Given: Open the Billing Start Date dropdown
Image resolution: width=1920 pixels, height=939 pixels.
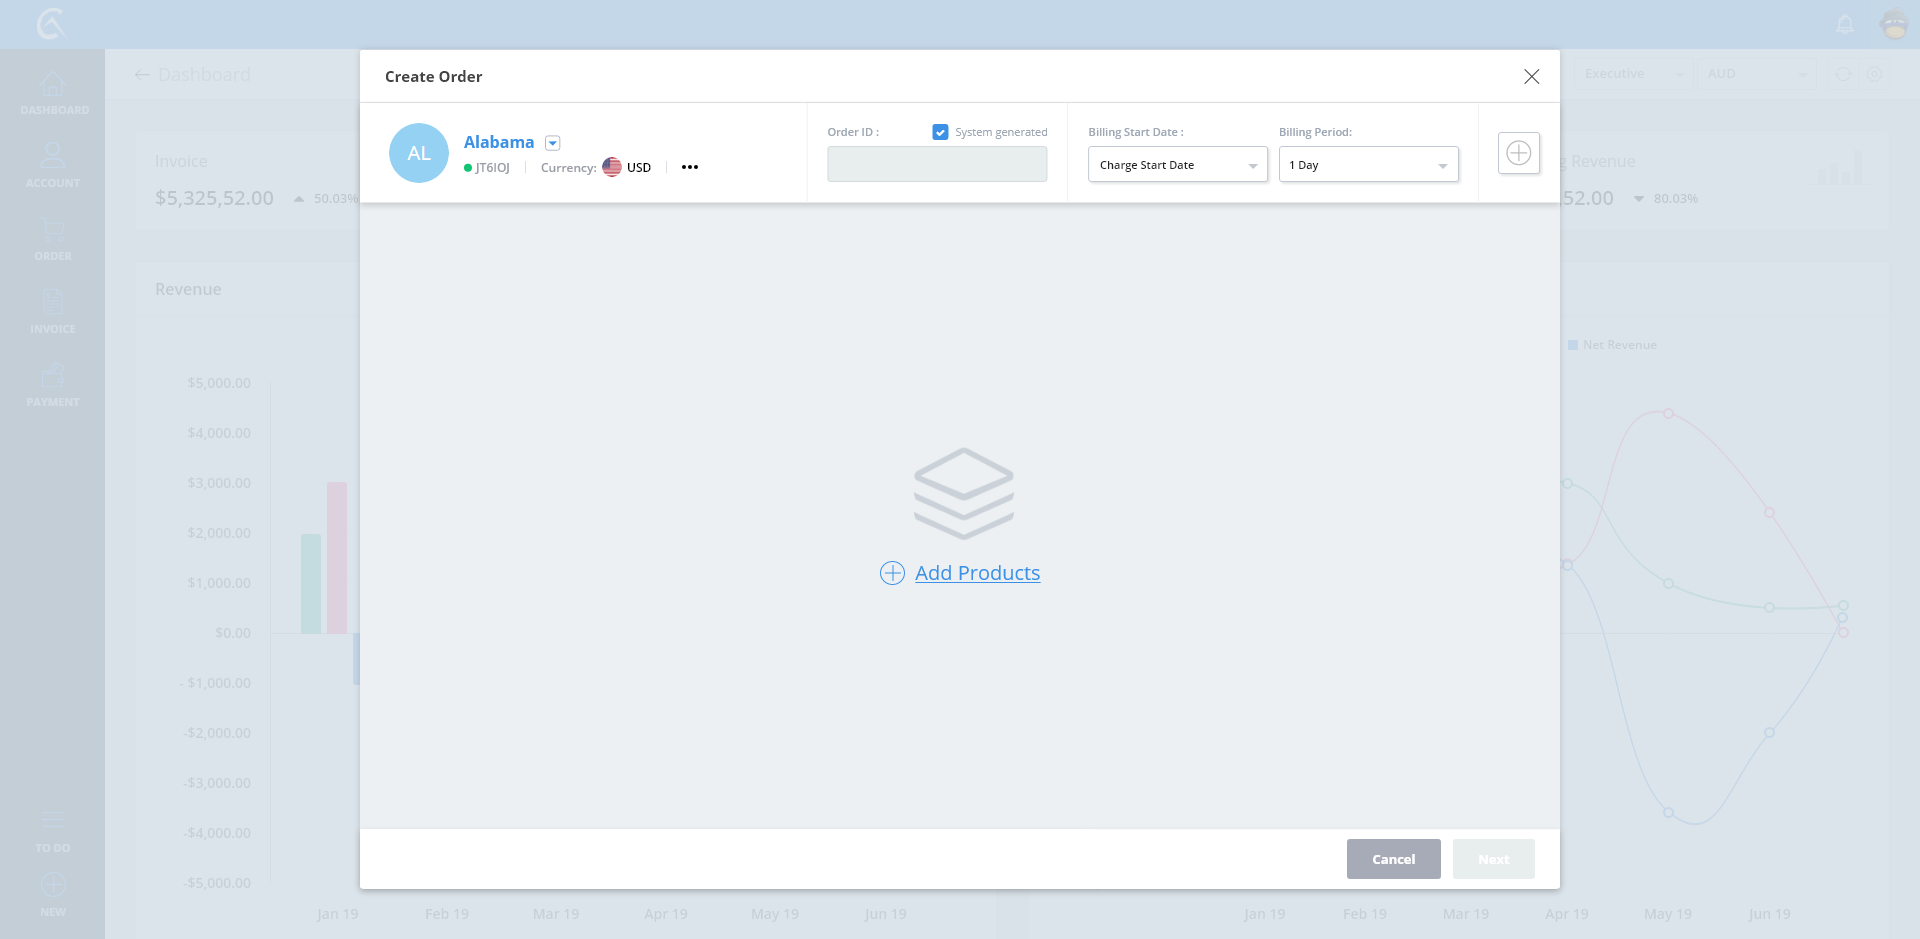Looking at the screenshot, I should click(x=1177, y=165).
